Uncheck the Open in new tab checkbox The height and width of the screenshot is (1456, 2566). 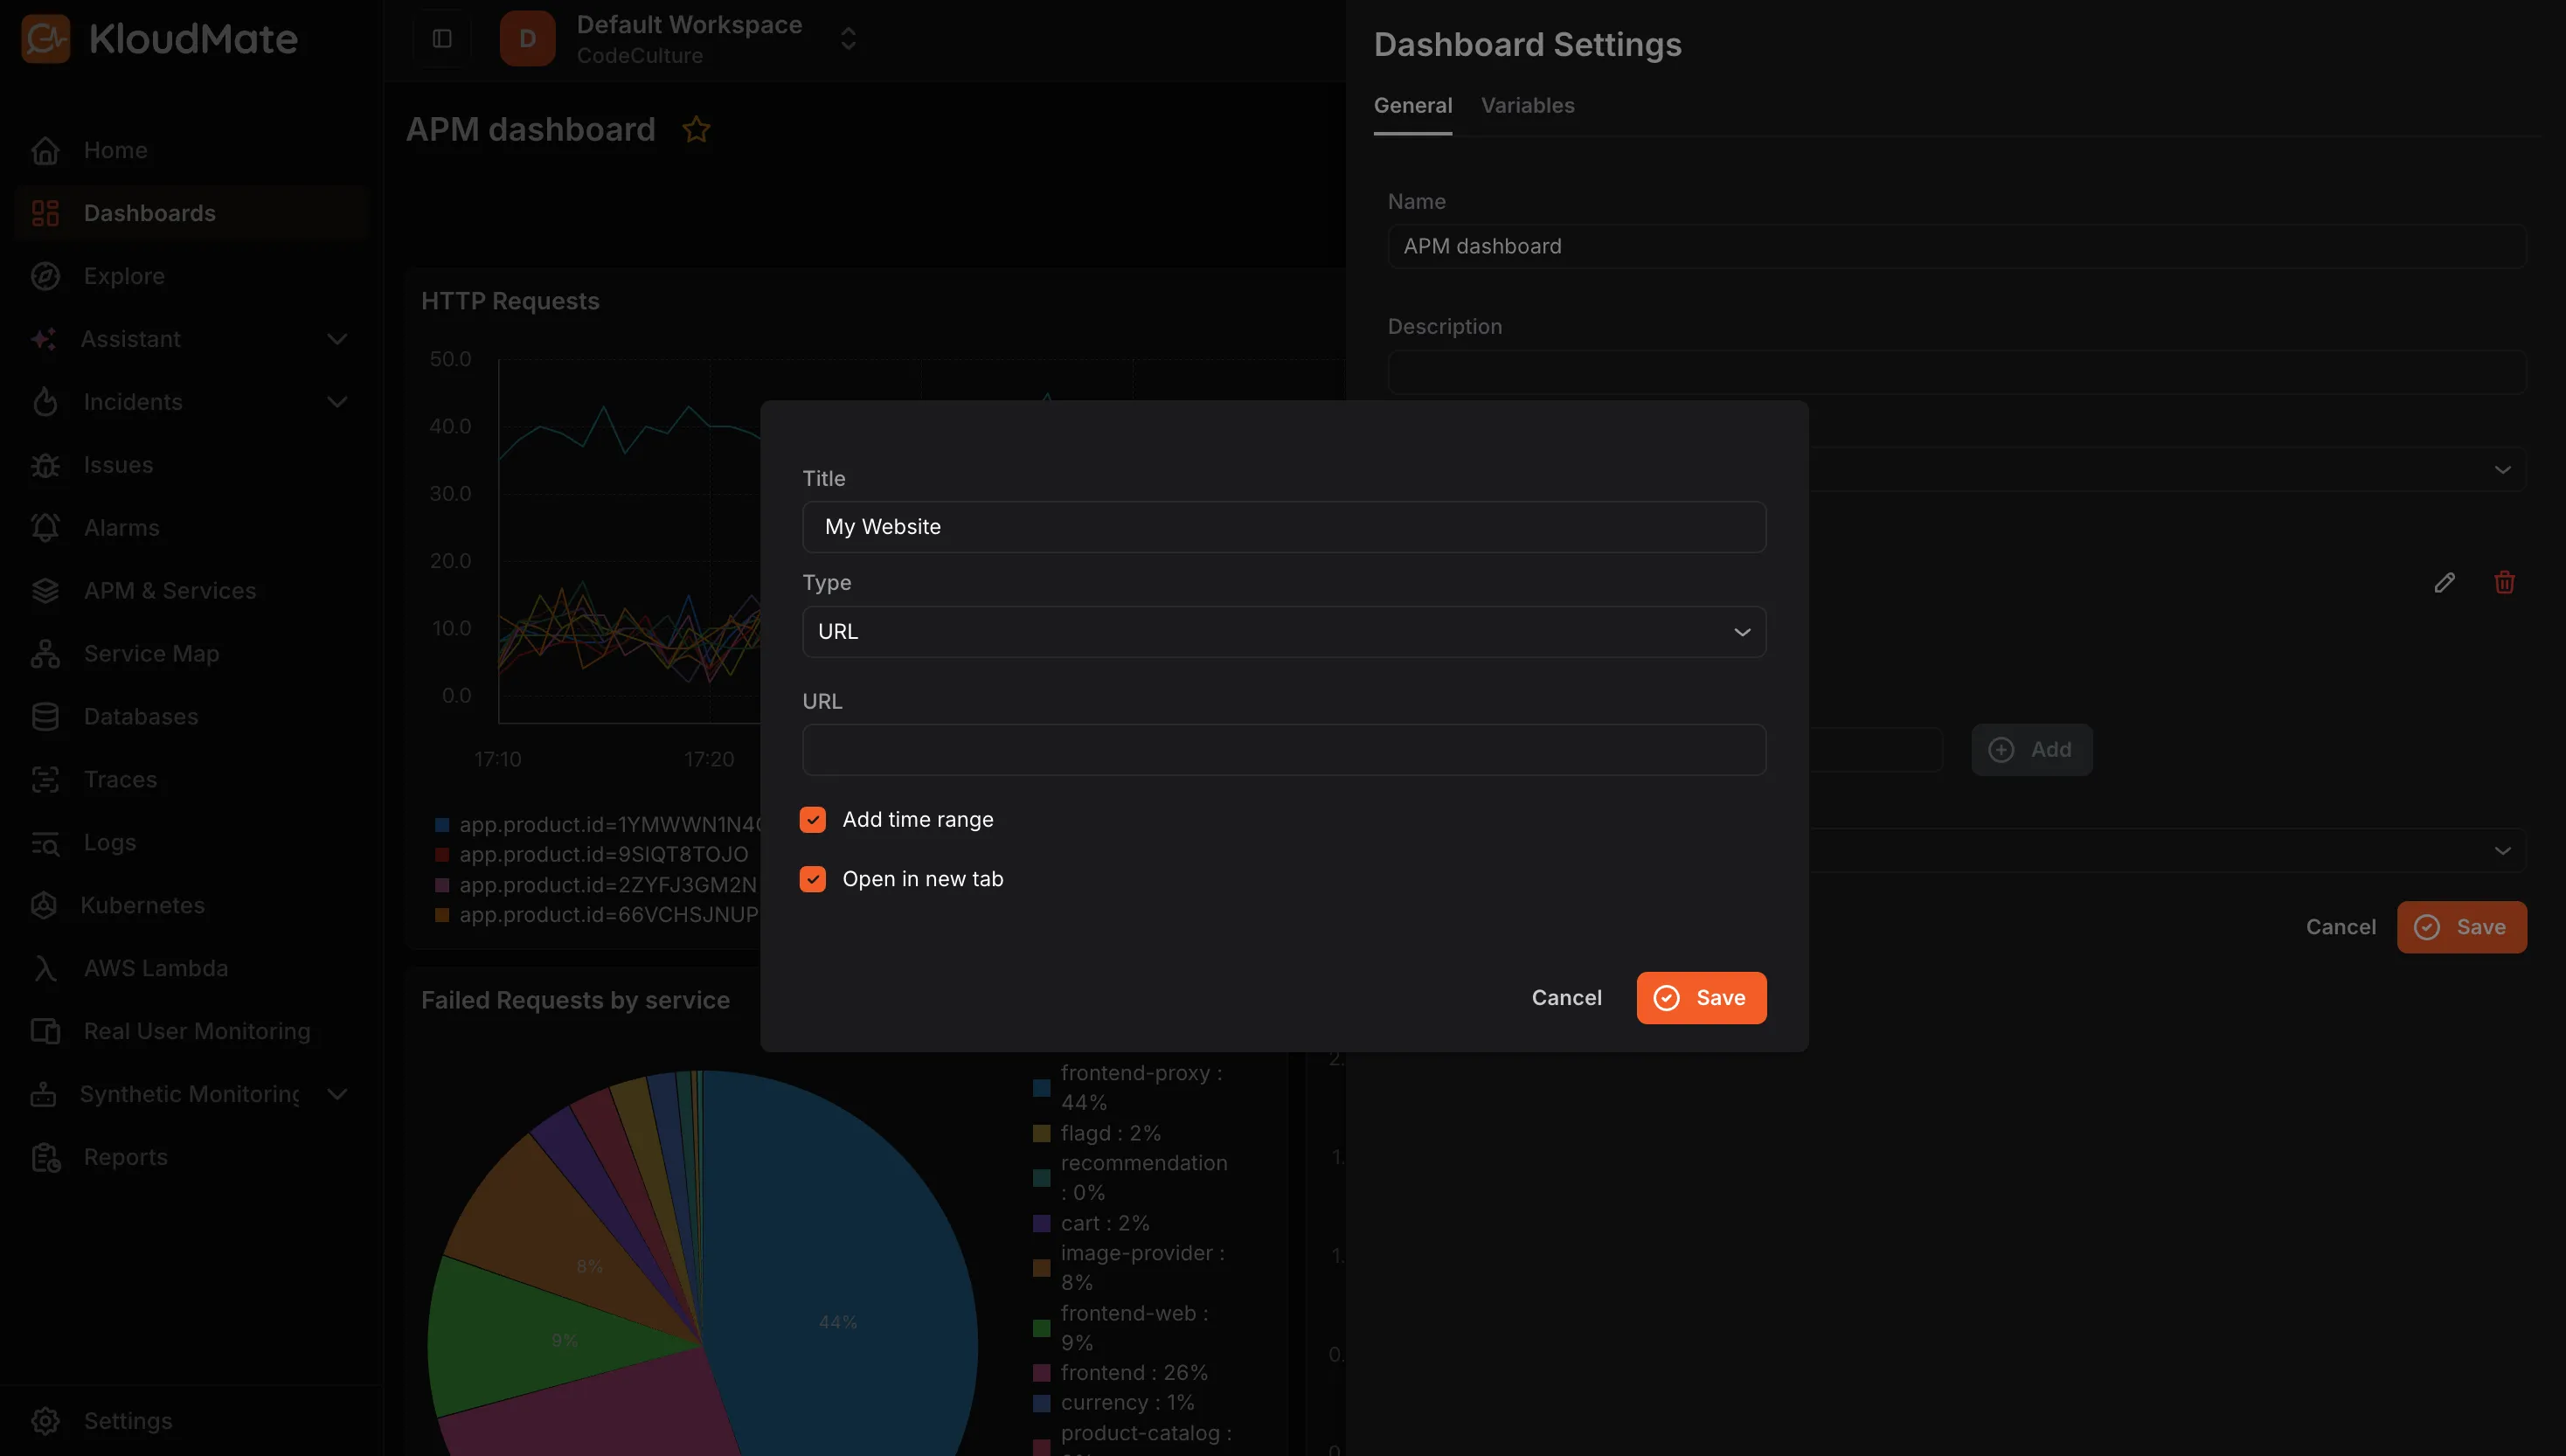(813, 879)
